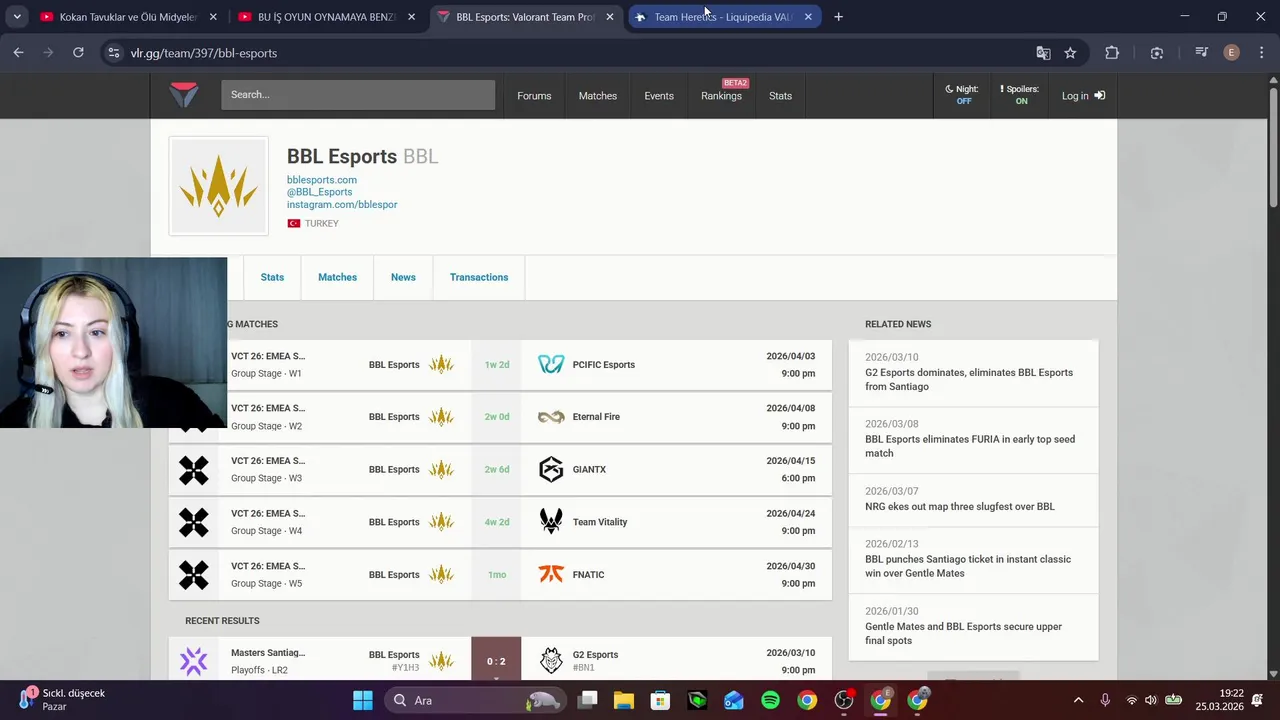Click the site information icon beside the URL

(x=113, y=53)
